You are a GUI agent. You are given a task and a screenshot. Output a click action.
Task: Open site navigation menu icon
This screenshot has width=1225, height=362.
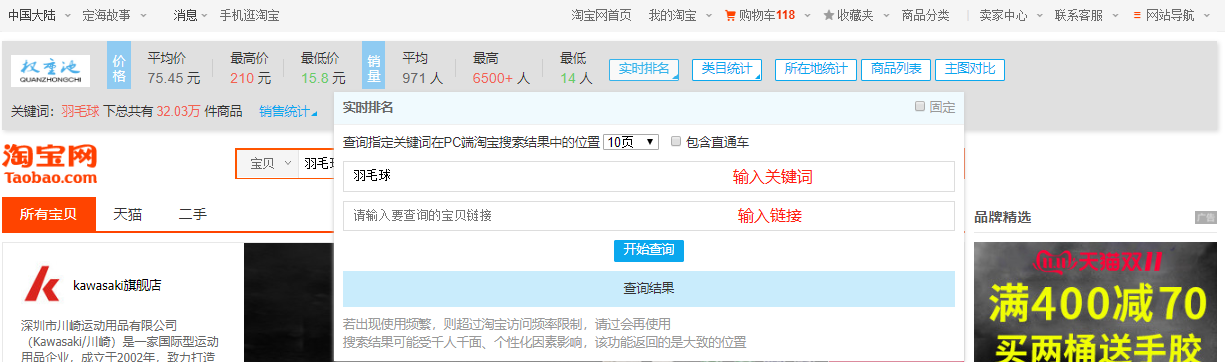tap(1136, 15)
